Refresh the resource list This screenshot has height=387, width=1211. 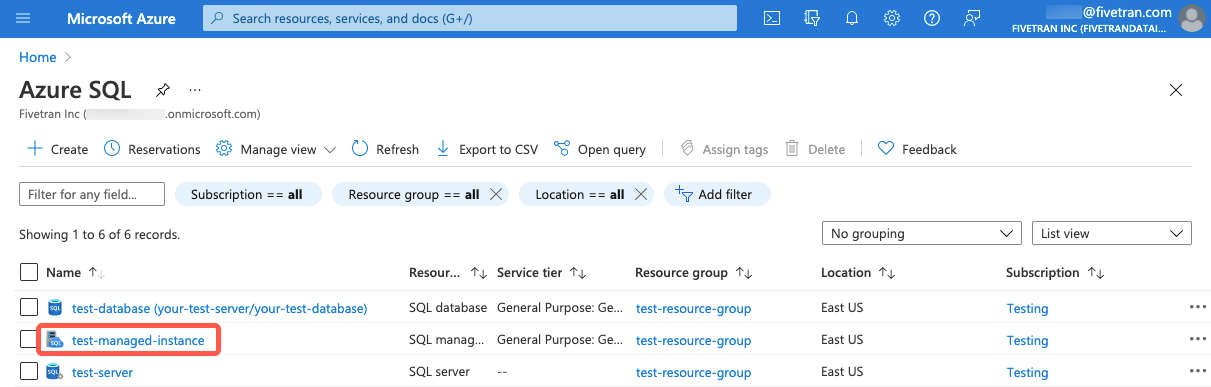pyautogui.click(x=385, y=149)
